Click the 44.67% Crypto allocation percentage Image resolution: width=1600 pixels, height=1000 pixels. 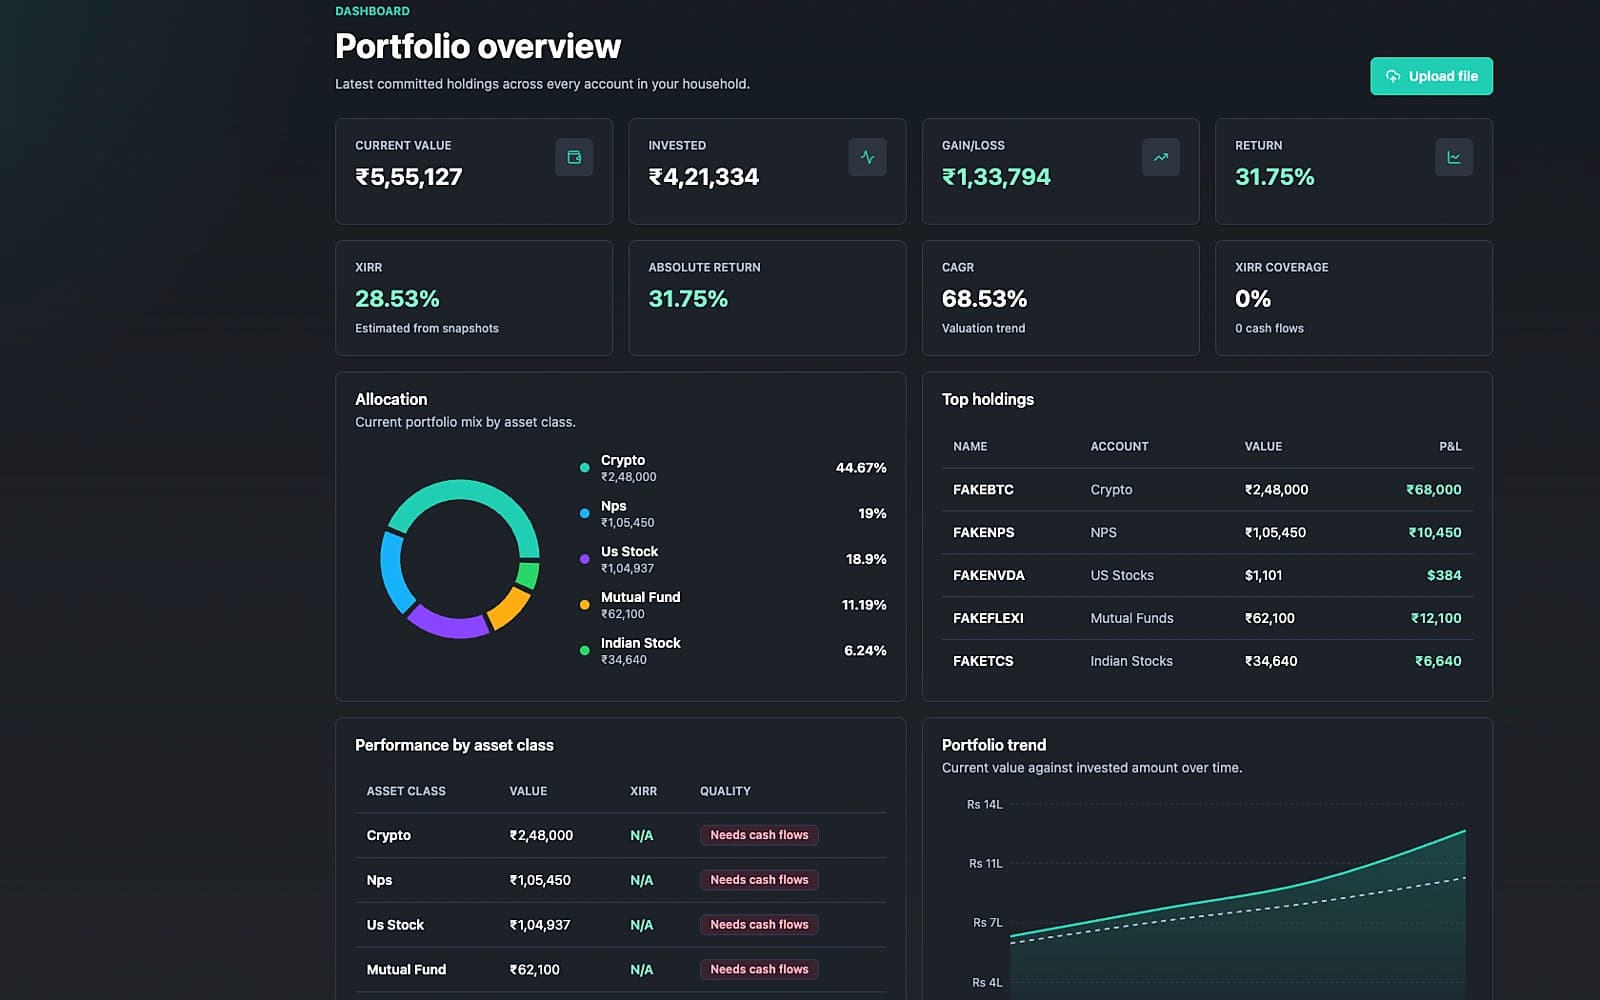tap(861, 468)
